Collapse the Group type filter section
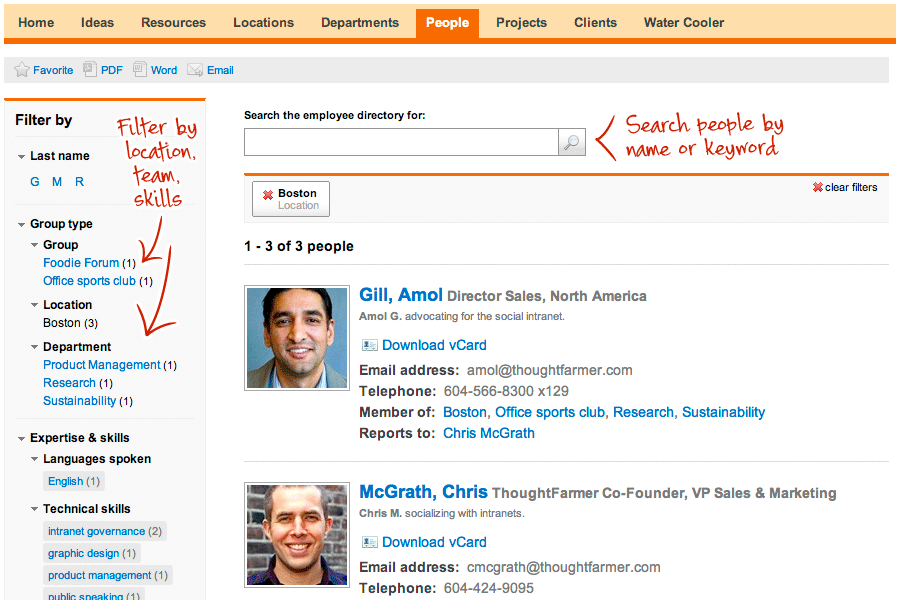Image resolution: width=900 pixels, height=600 pixels. [22, 225]
